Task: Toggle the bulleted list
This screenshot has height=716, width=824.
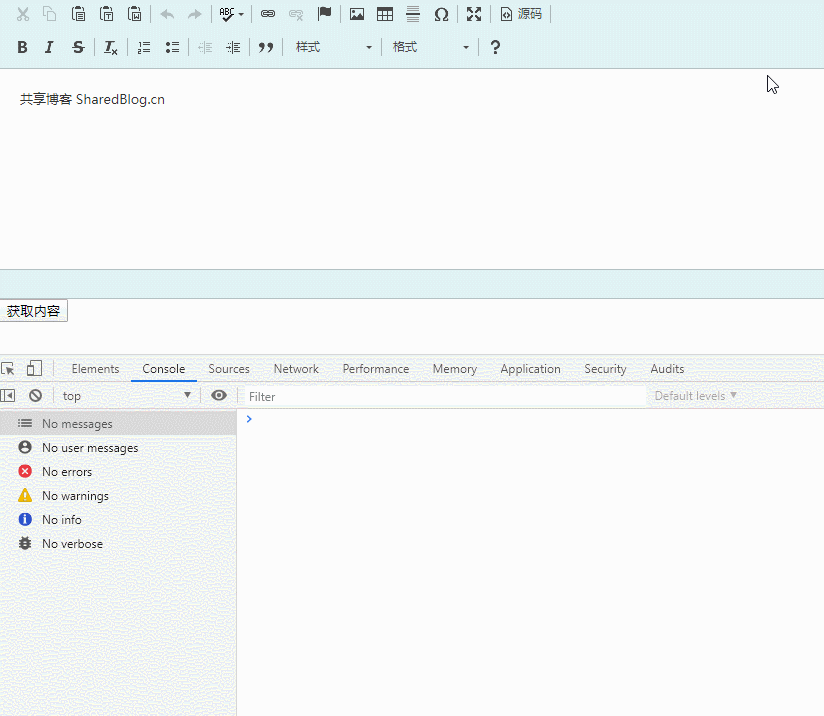Action: point(172,47)
